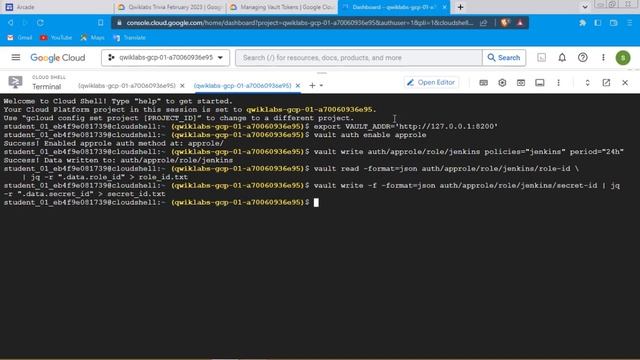Click the Google Cloud logo
Screen dimensions: 640x360
[58, 58]
